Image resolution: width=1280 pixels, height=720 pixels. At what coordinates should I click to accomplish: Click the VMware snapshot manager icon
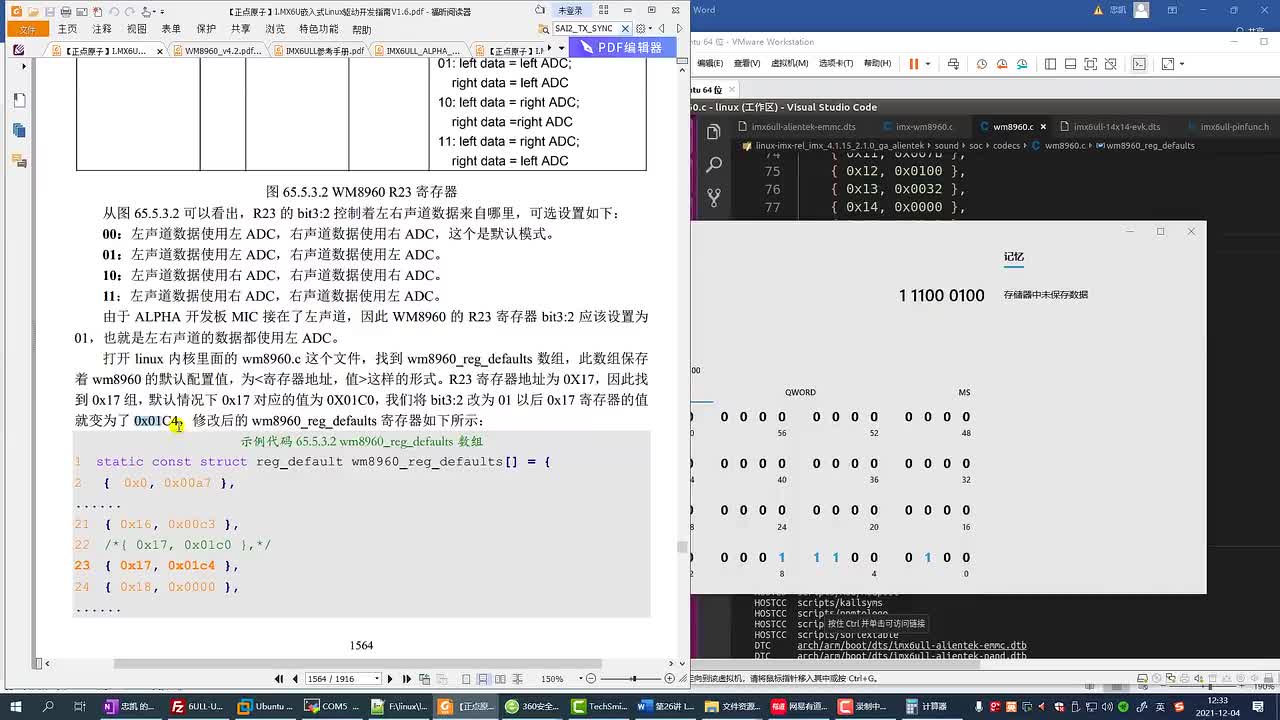(x=1024, y=64)
